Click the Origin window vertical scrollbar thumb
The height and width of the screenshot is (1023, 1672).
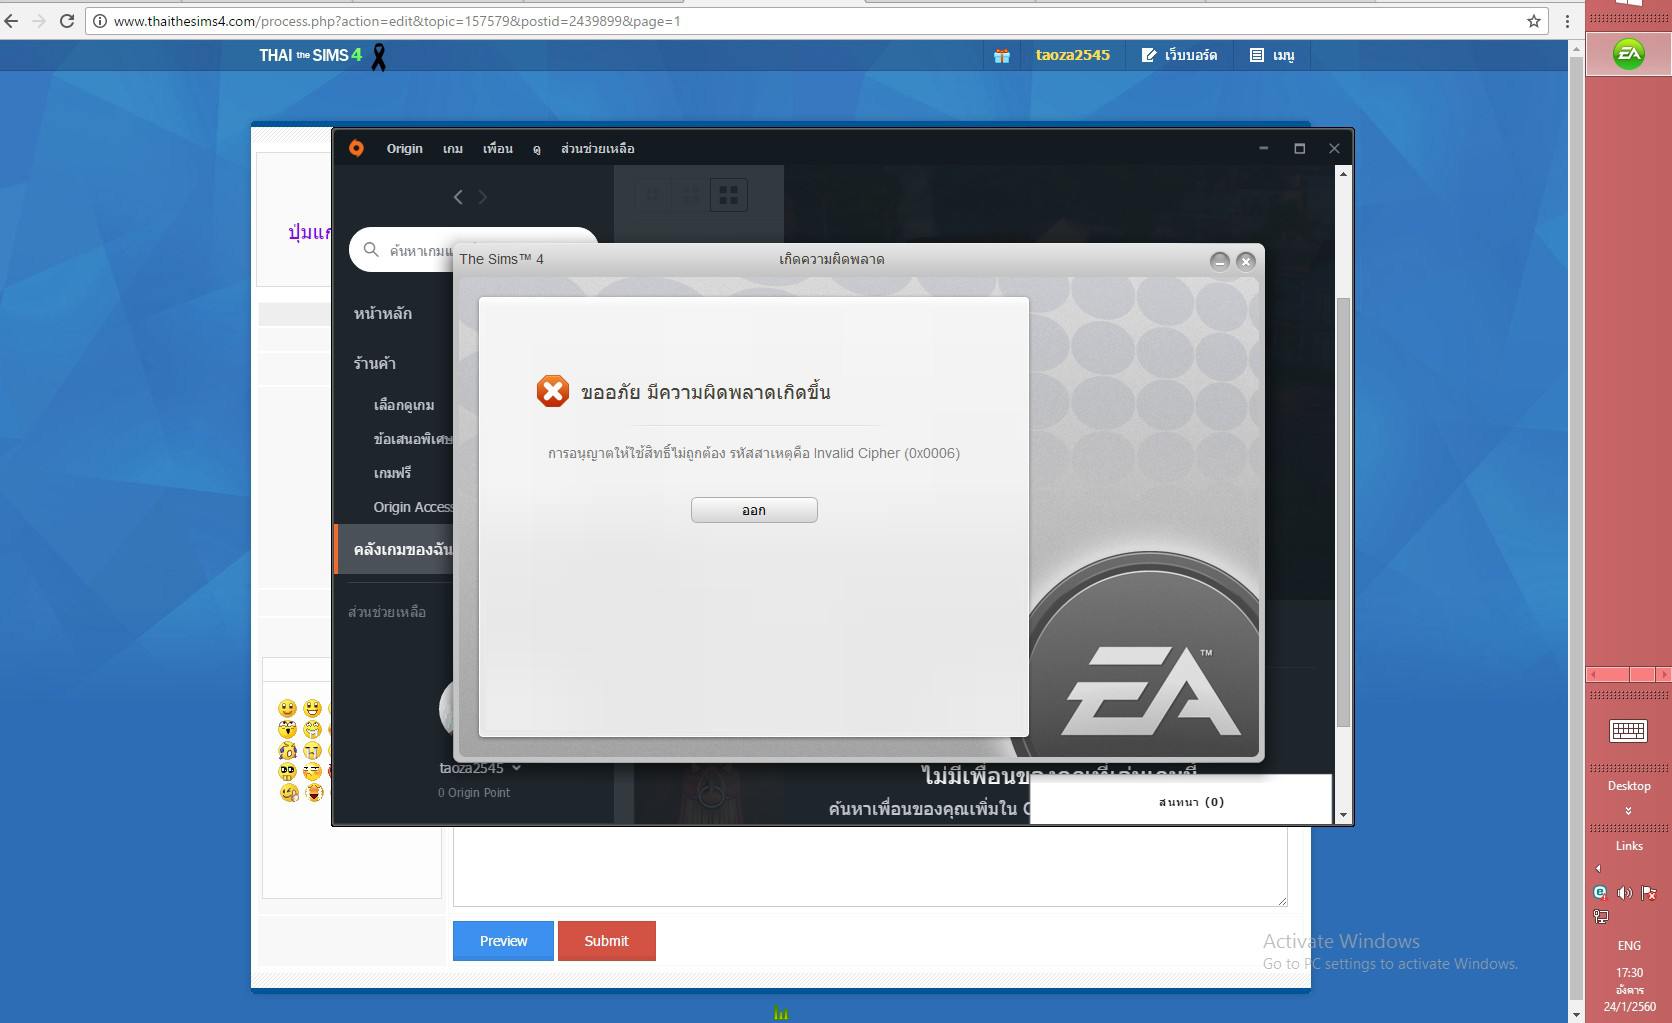pyautogui.click(x=1343, y=512)
